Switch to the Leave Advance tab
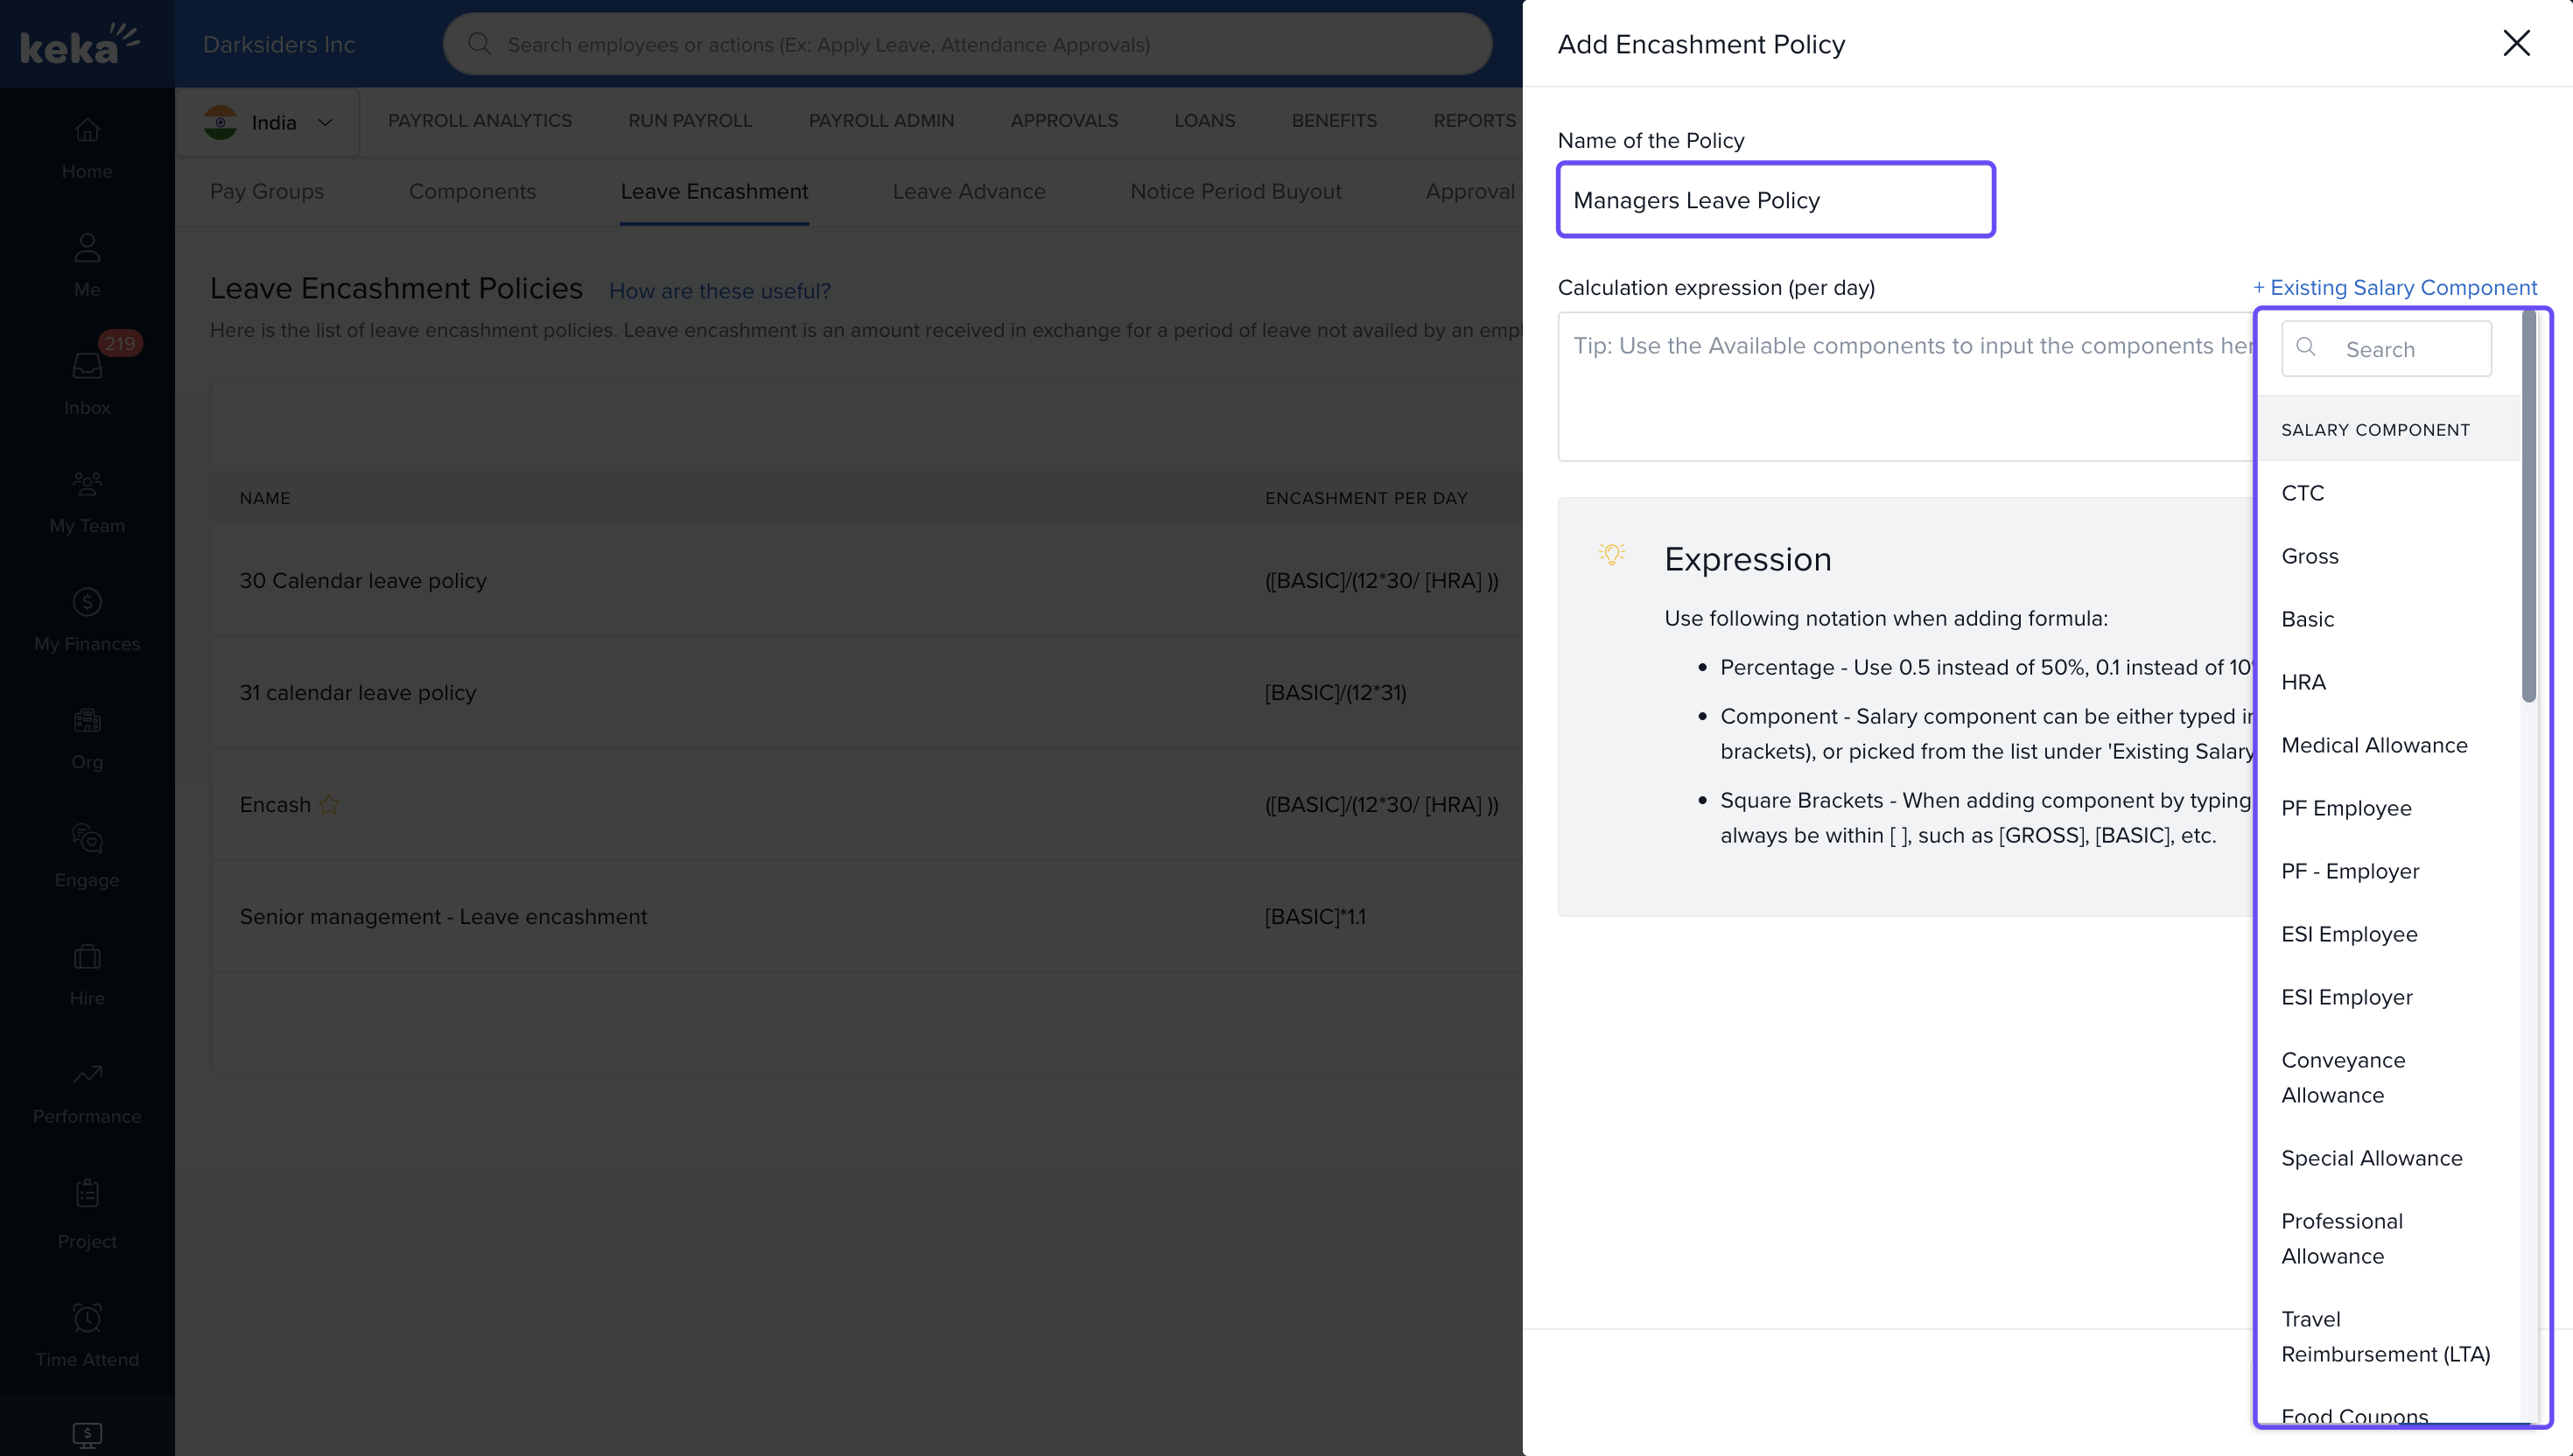The width and height of the screenshot is (2573, 1456). point(968,191)
